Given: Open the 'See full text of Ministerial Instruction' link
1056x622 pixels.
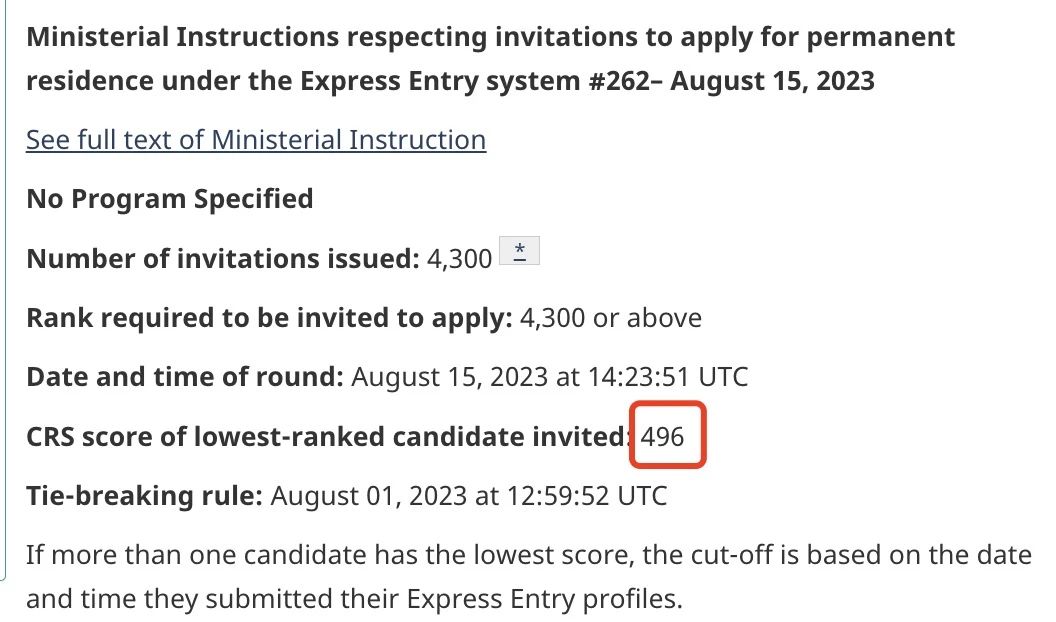Looking at the screenshot, I should [x=256, y=140].
